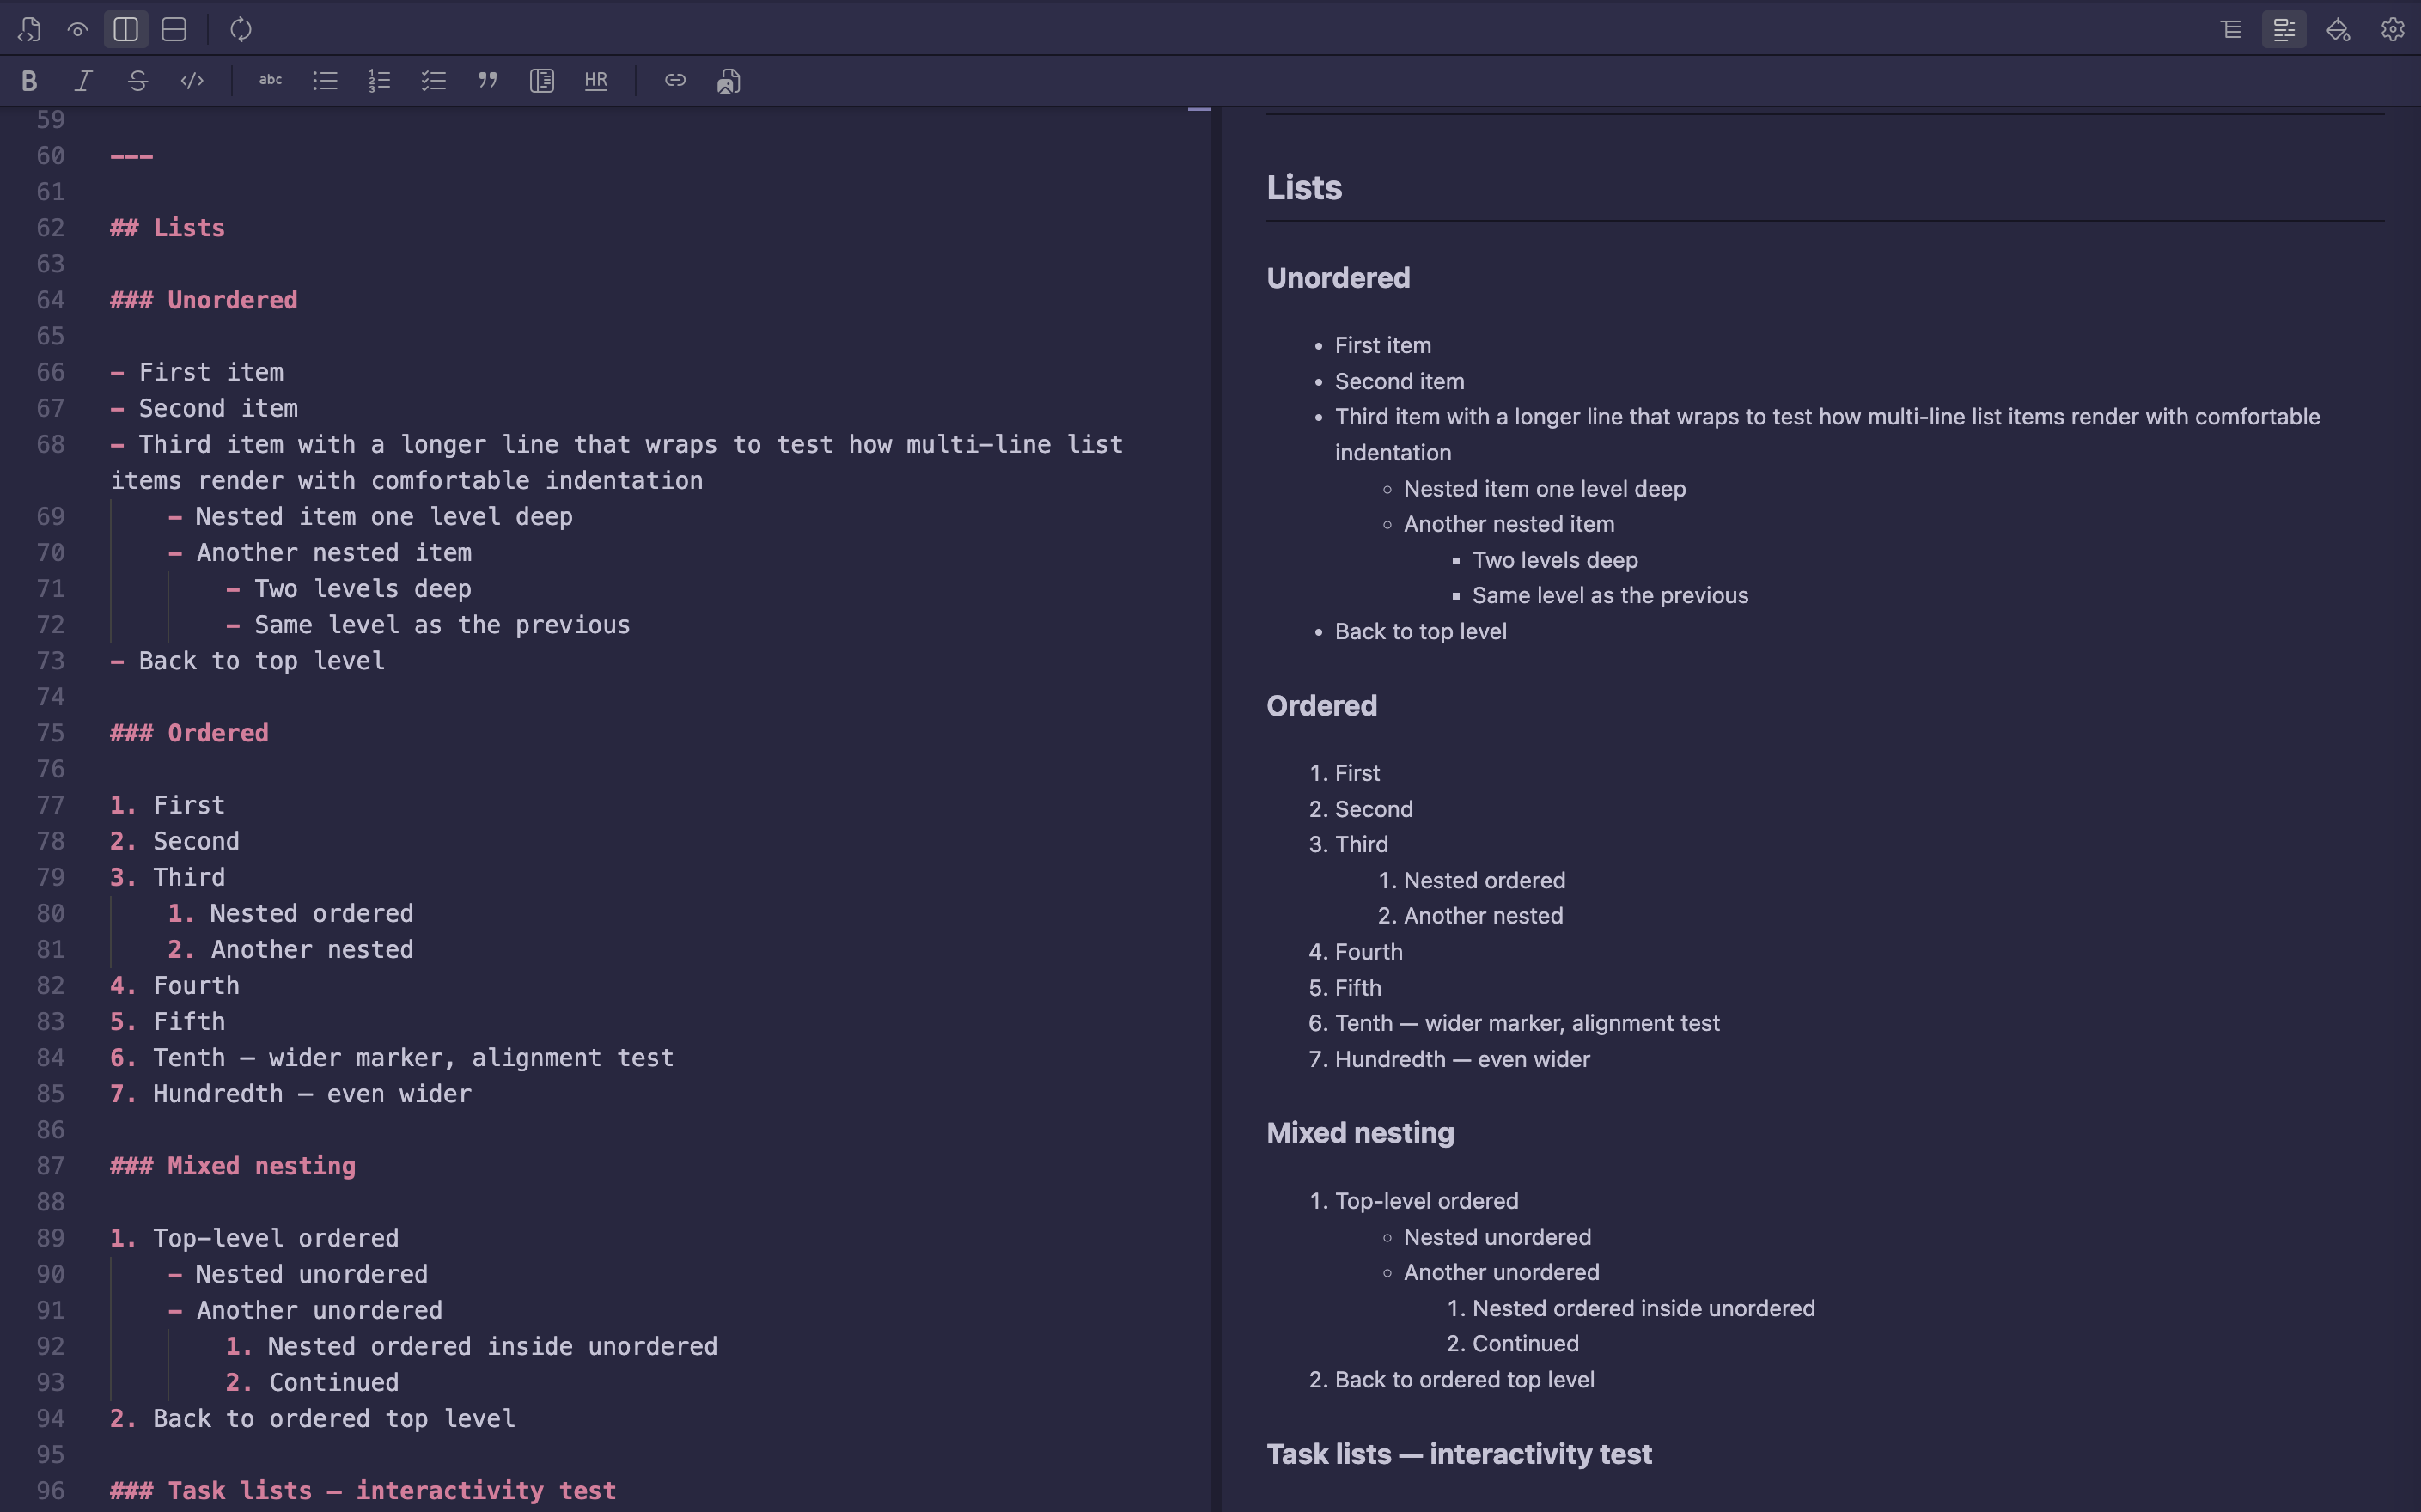This screenshot has width=2421, height=1512.
Task: Select the horizontal stacked split layout
Action: [x=174, y=29]
